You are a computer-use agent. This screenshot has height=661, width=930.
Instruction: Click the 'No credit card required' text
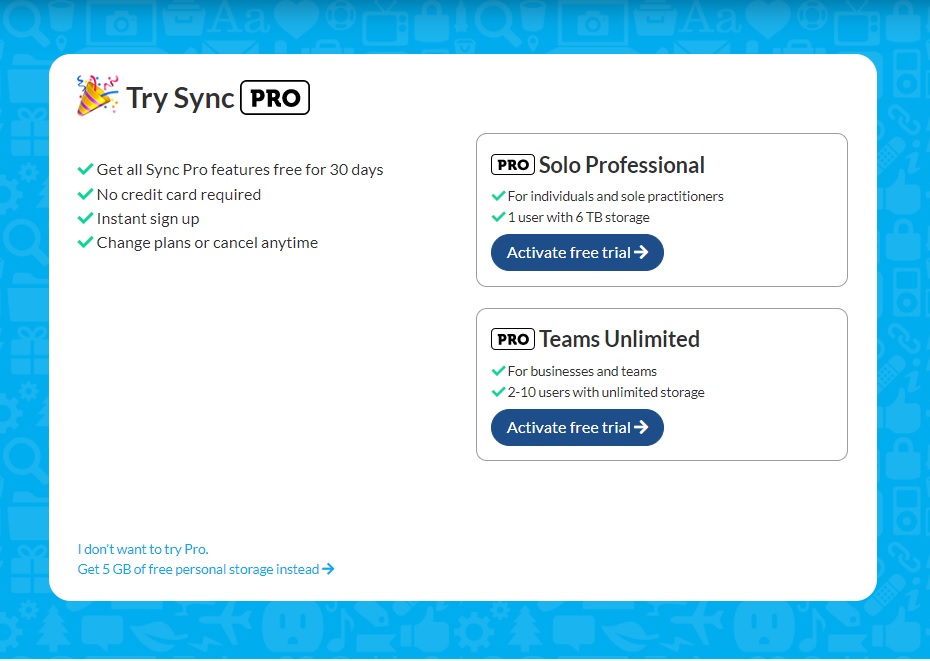(x=179, y=195)
